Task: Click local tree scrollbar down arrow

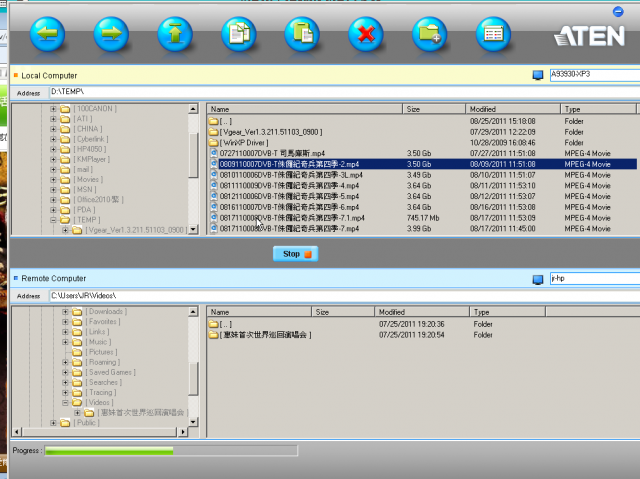Action: [193, 229]
